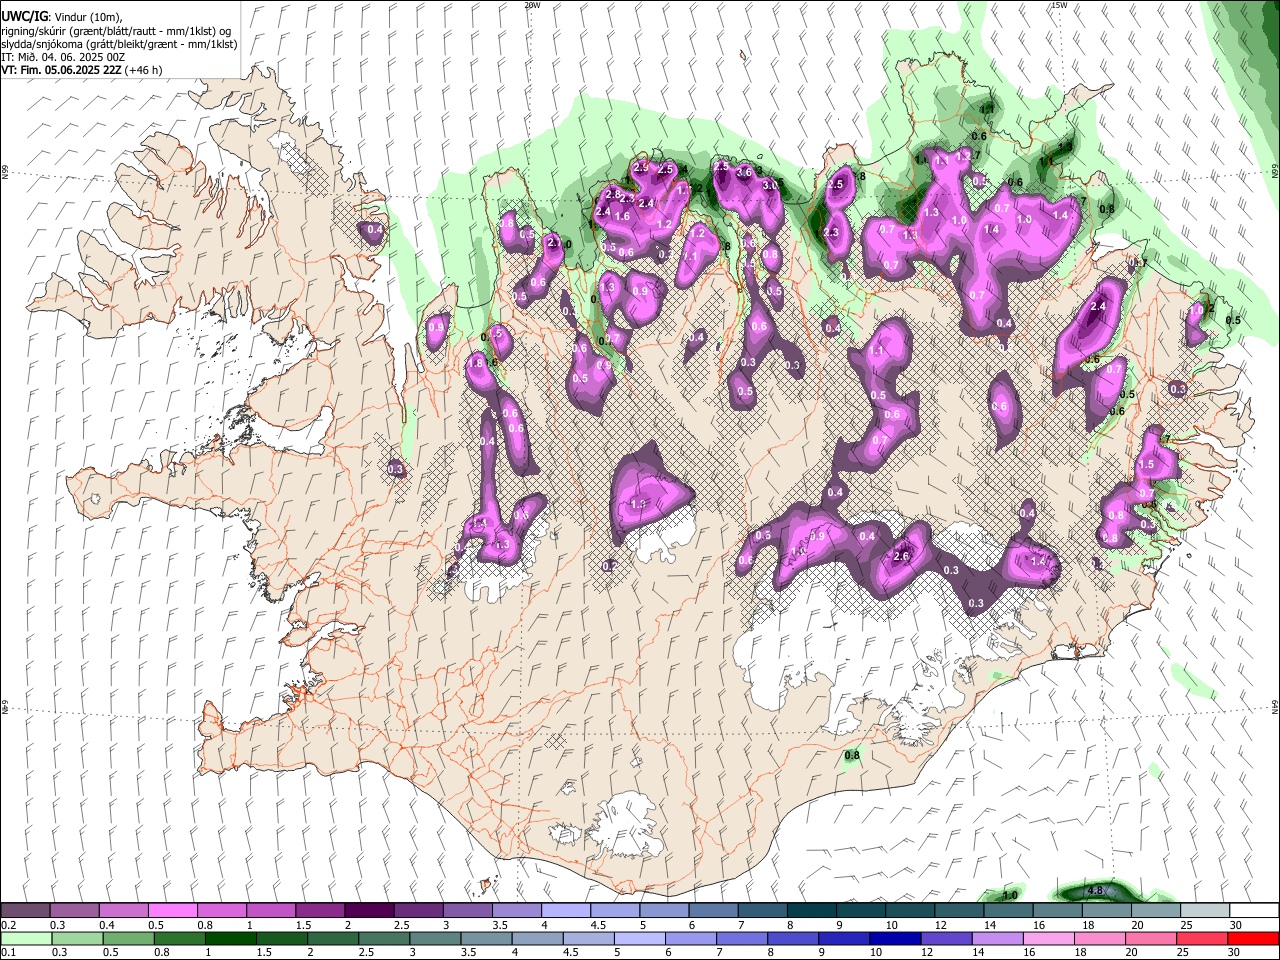Image resolution: width=1280 pixels, height=960 pixels.
Task: Select the 0.1 label in the lower legend row
Action: [8, 952]
